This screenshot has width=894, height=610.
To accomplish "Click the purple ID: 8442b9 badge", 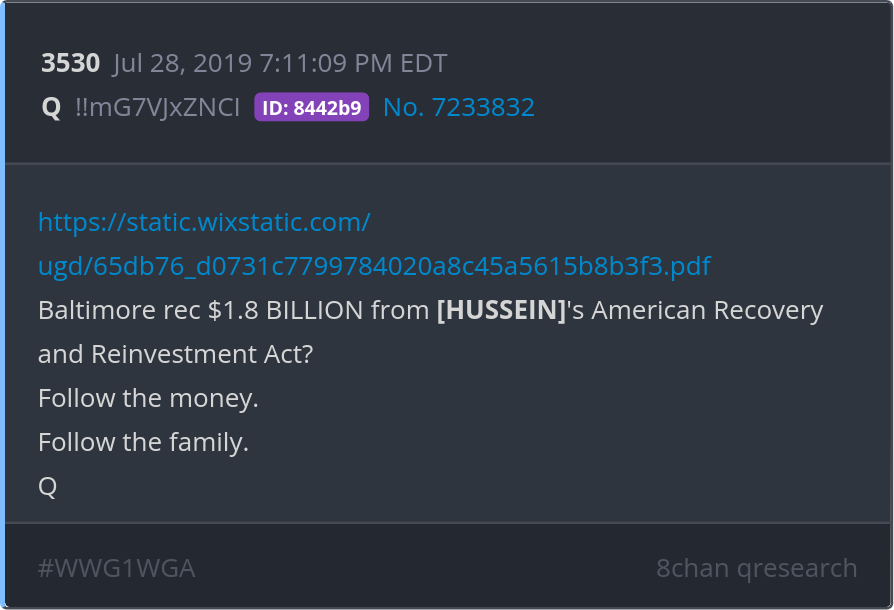I will coord(311,107).
